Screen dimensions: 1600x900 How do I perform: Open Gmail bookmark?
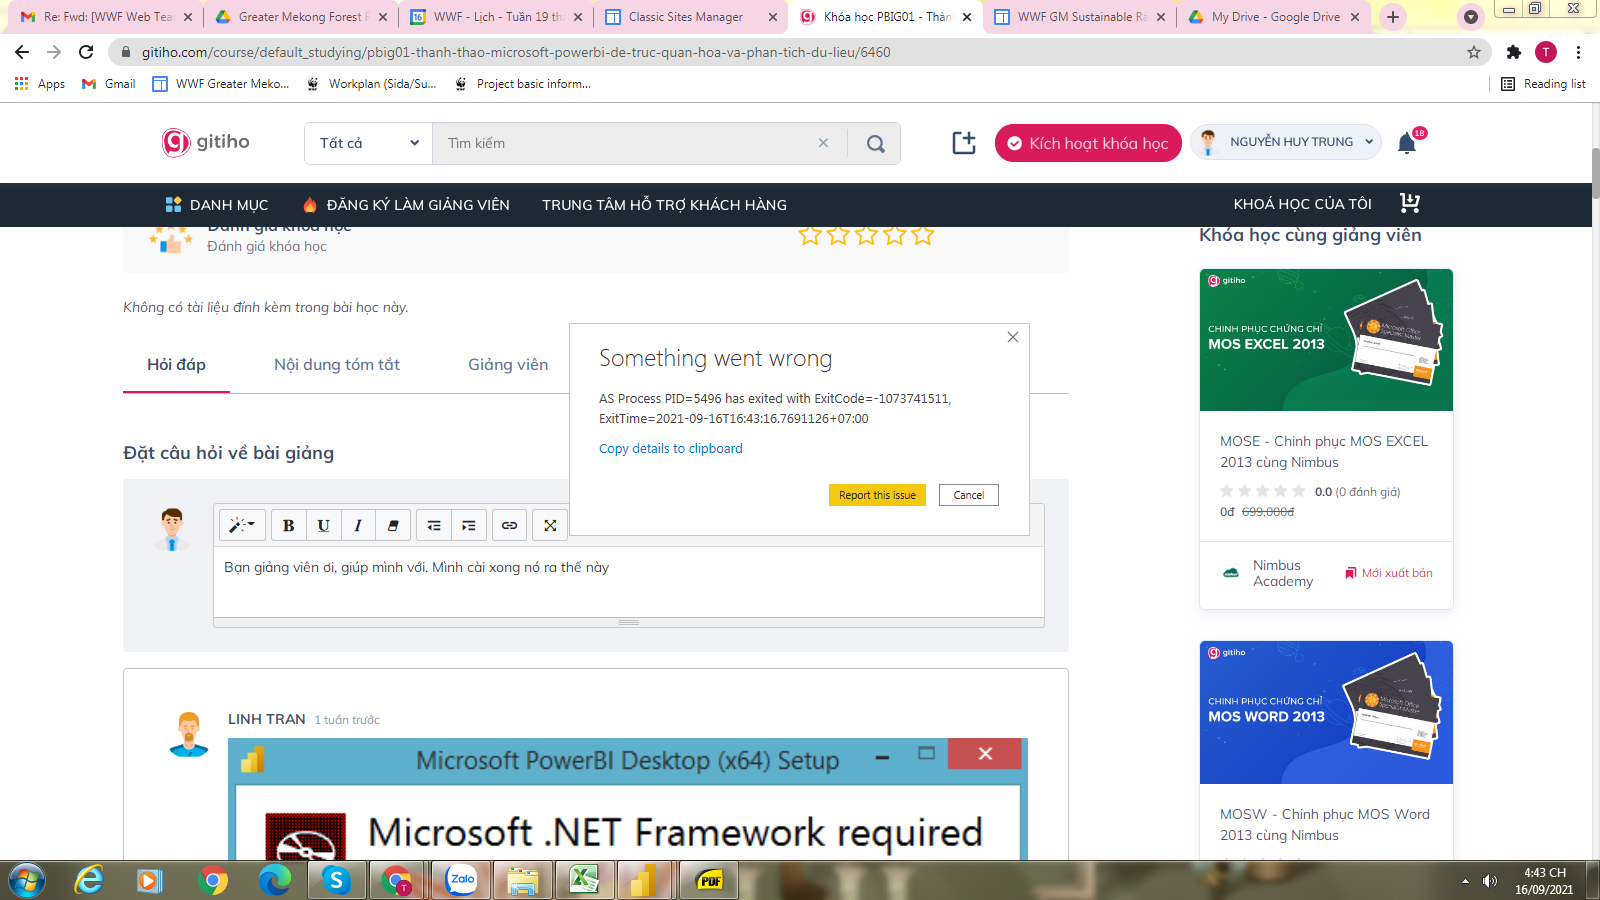point(109,84)
